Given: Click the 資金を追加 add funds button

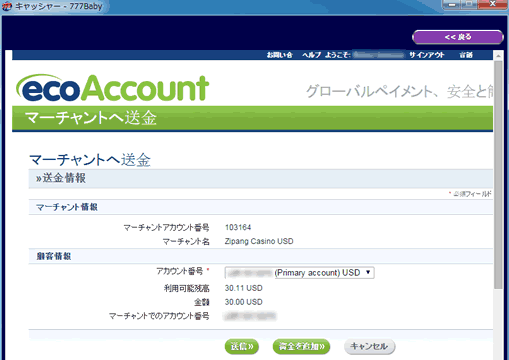Looking at the screenshot, I should 301,347.
